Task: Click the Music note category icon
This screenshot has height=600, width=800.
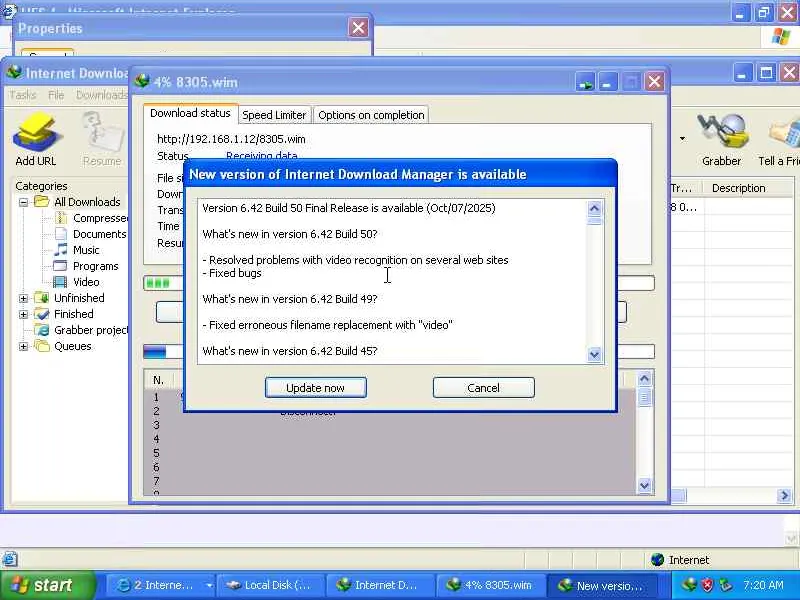Action: click(x=61, y=249)
